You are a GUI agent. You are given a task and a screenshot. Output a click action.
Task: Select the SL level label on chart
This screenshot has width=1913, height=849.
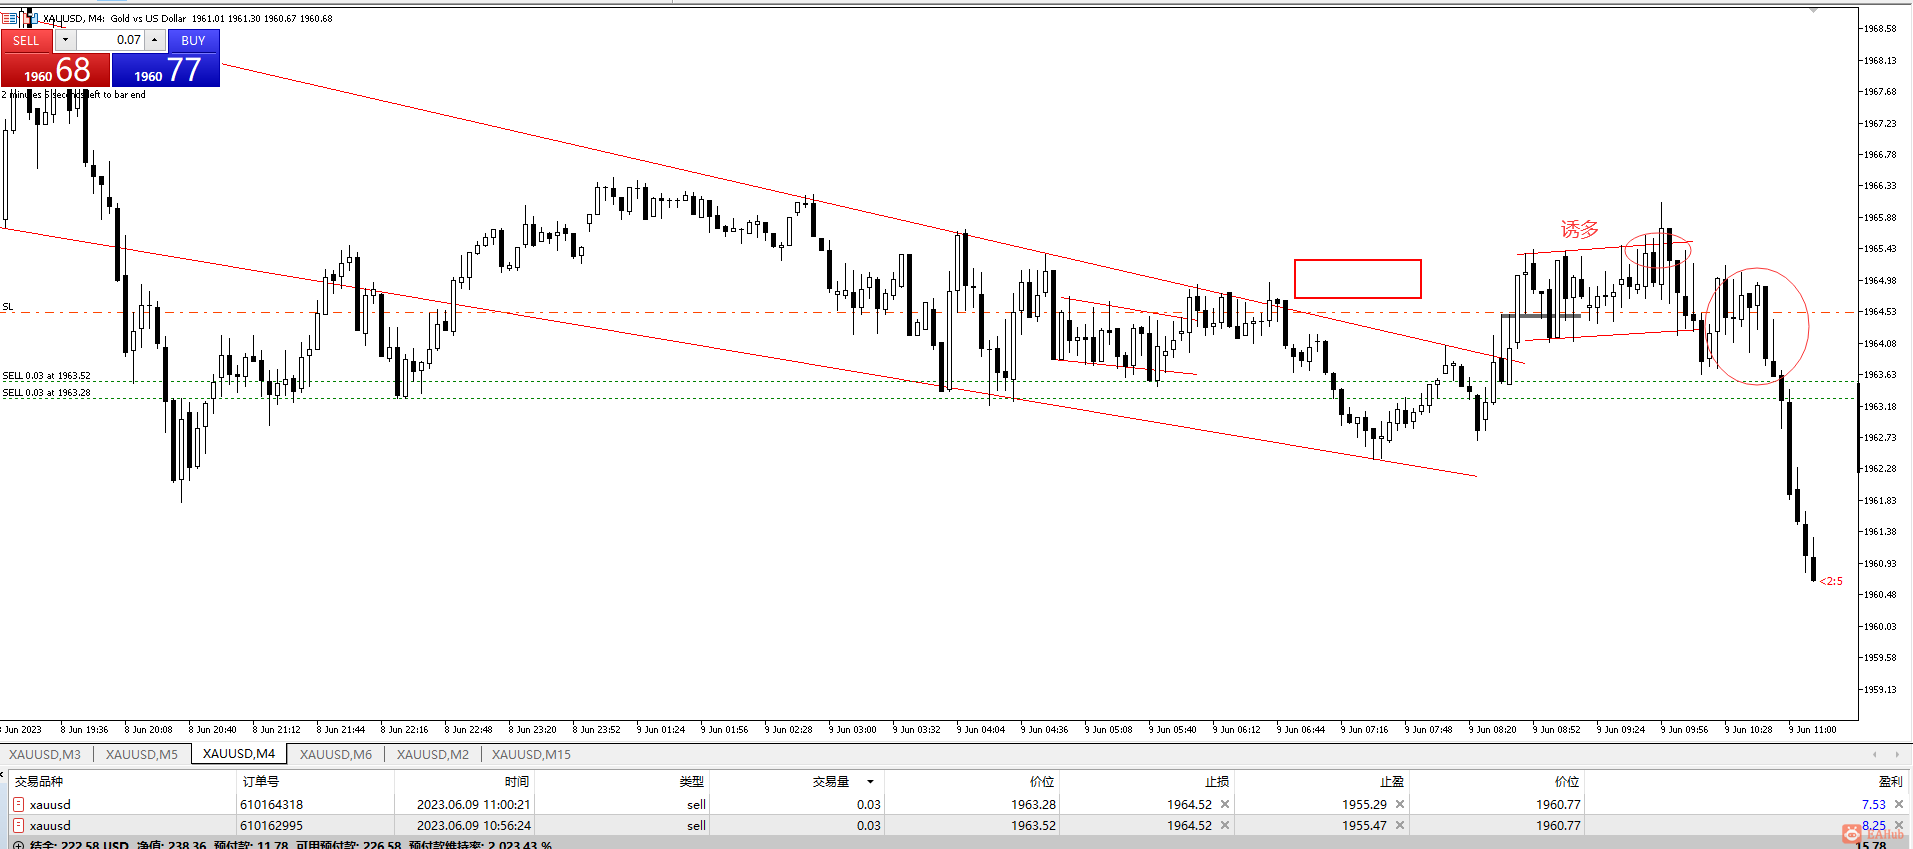(8, 307)
